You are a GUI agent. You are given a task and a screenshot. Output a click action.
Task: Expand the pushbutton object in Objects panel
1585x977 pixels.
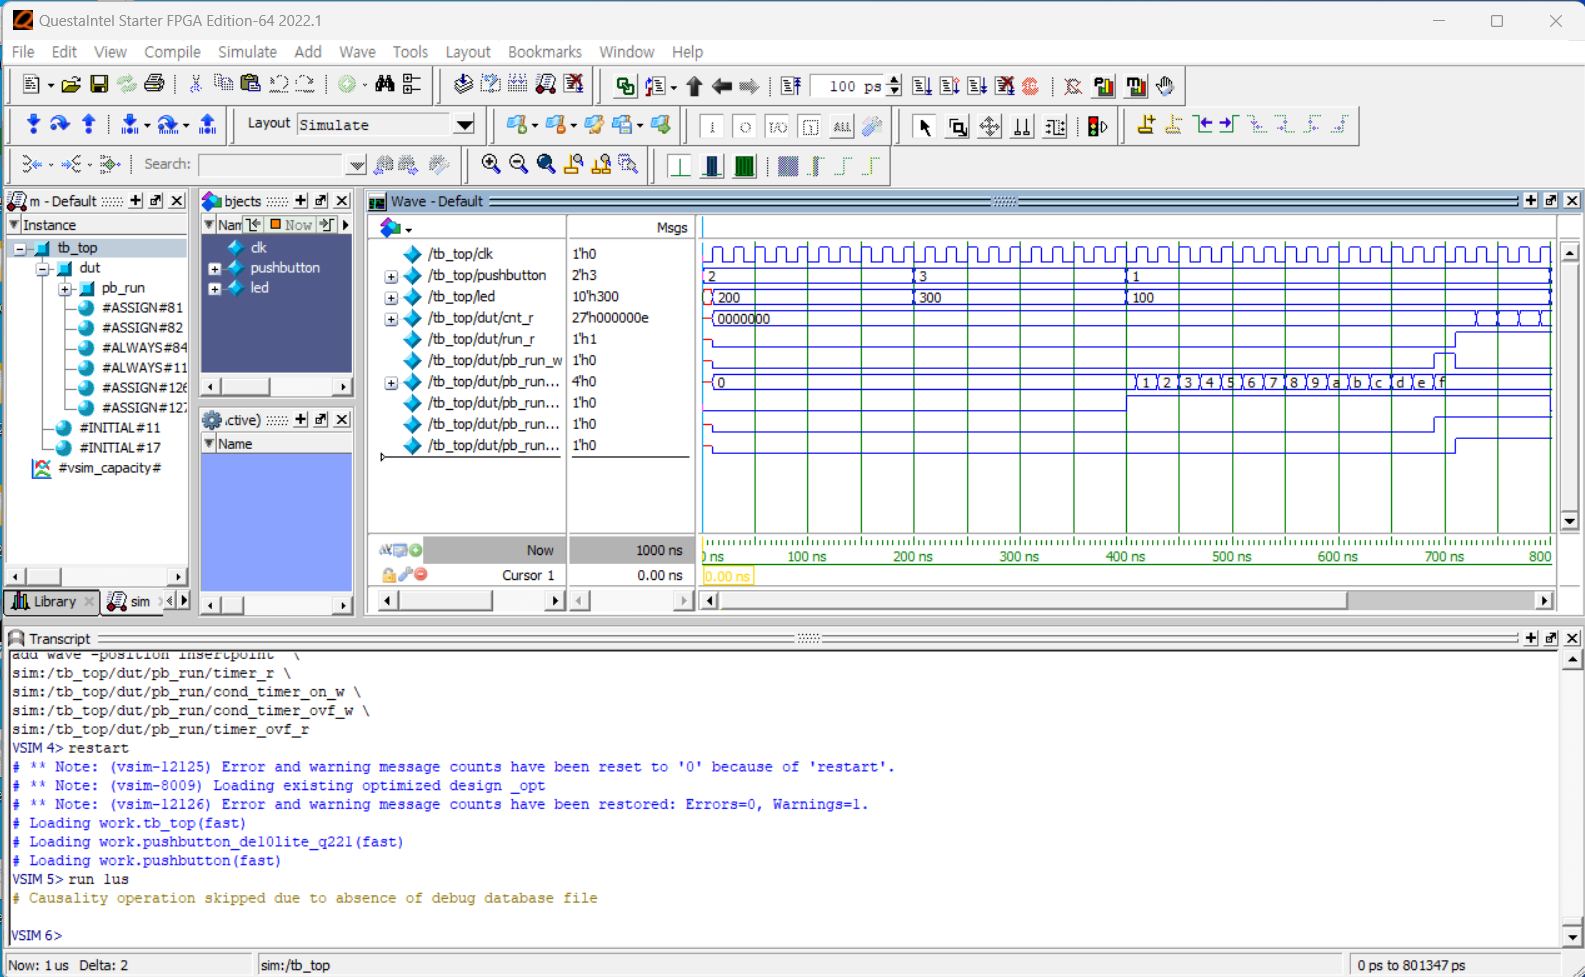pos(214,269)
